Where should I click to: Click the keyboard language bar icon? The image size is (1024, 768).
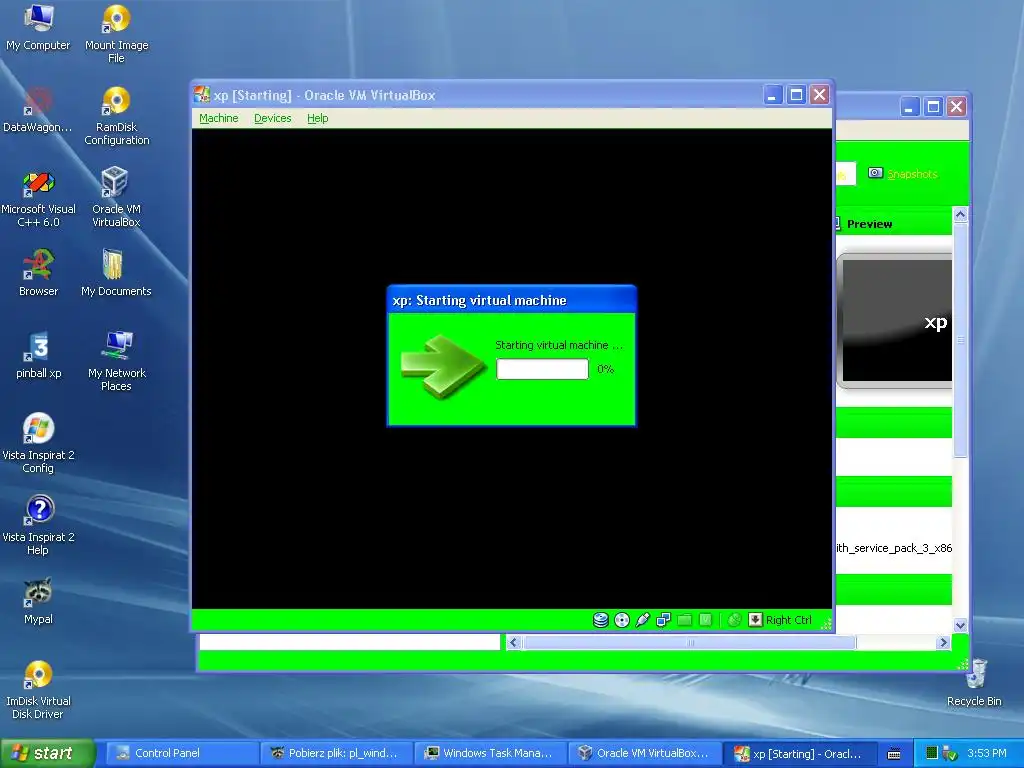tap(894, 754)
